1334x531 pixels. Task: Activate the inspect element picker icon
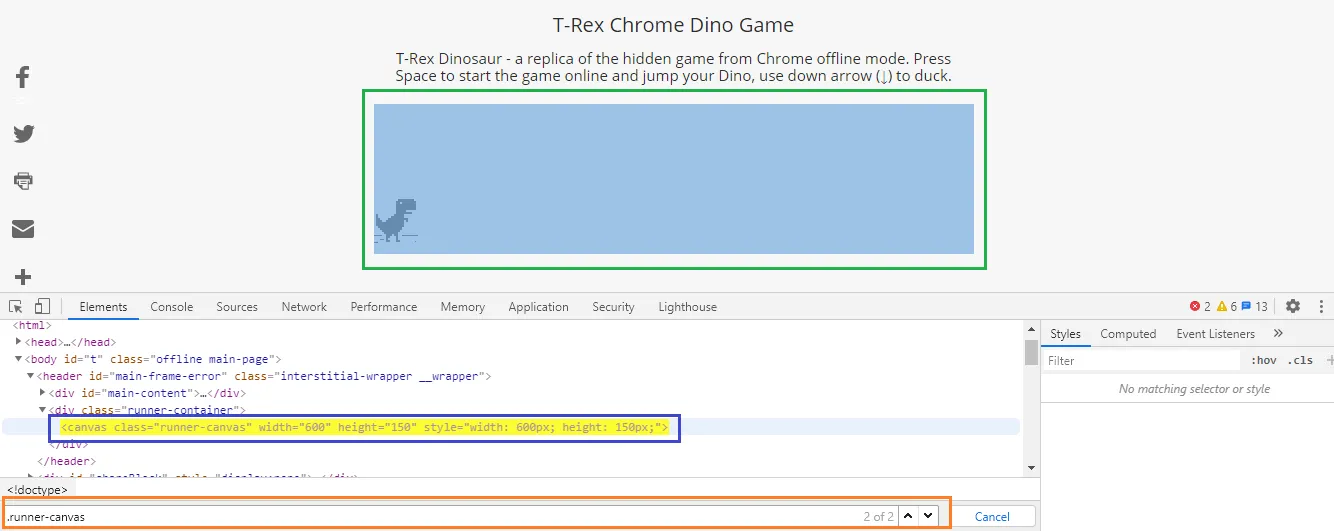click(16, 306)
